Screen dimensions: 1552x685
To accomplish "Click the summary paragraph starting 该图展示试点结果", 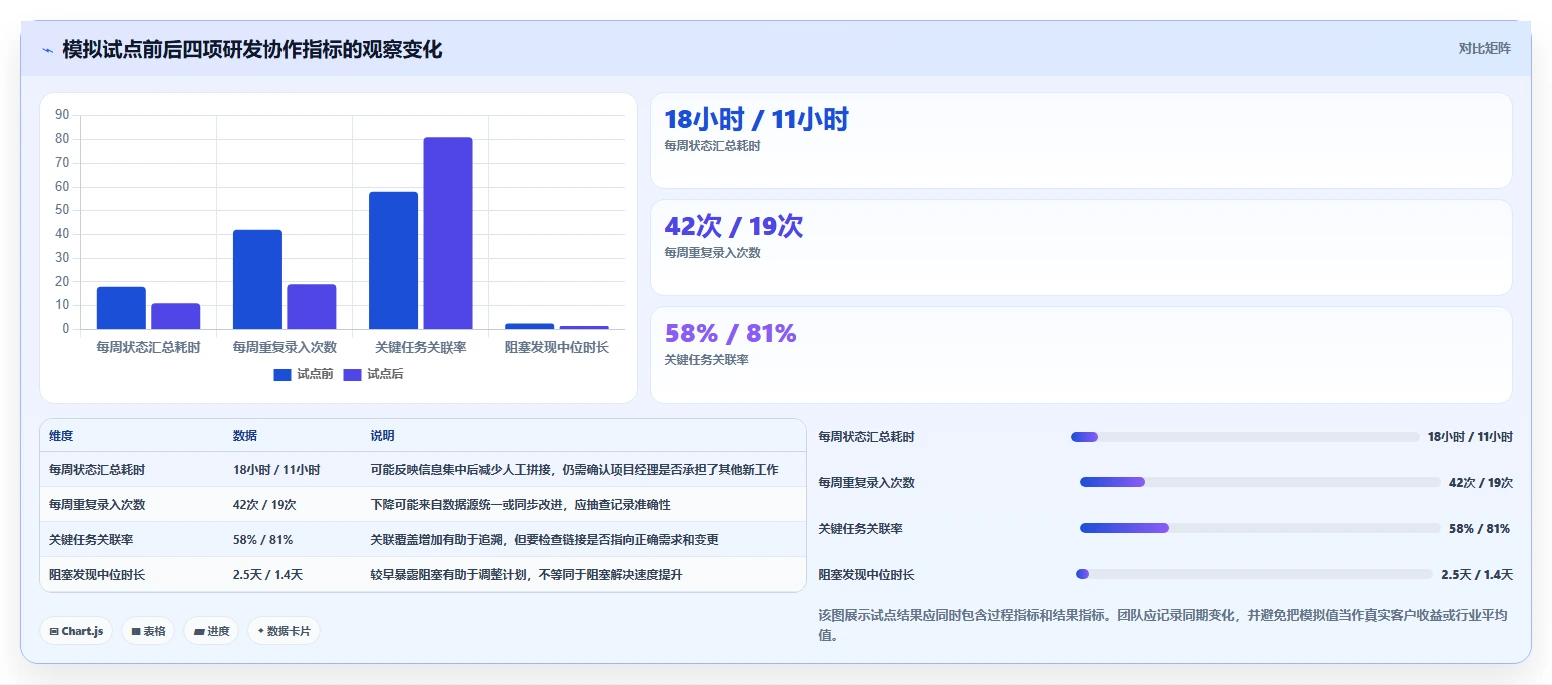I will coord(1162,625).
